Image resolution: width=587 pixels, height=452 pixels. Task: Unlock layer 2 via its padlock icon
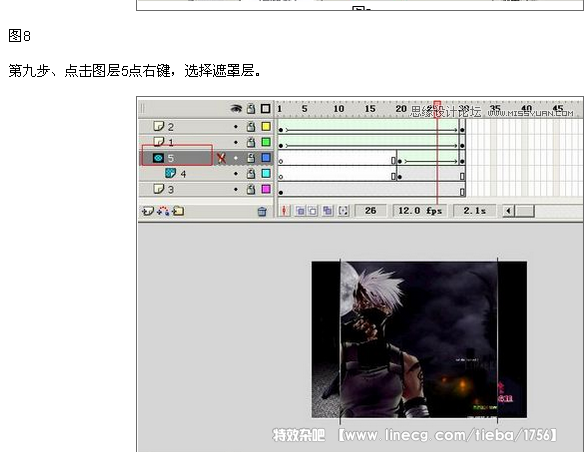coord(251,127)
